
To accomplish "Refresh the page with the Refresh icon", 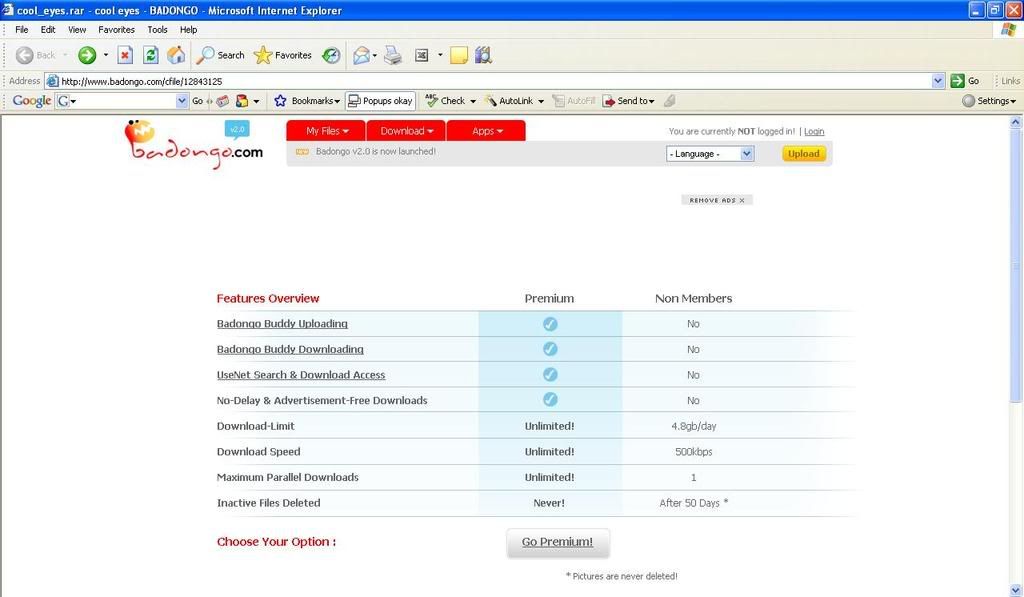I will pyautogui.click(x=151, y=55).
